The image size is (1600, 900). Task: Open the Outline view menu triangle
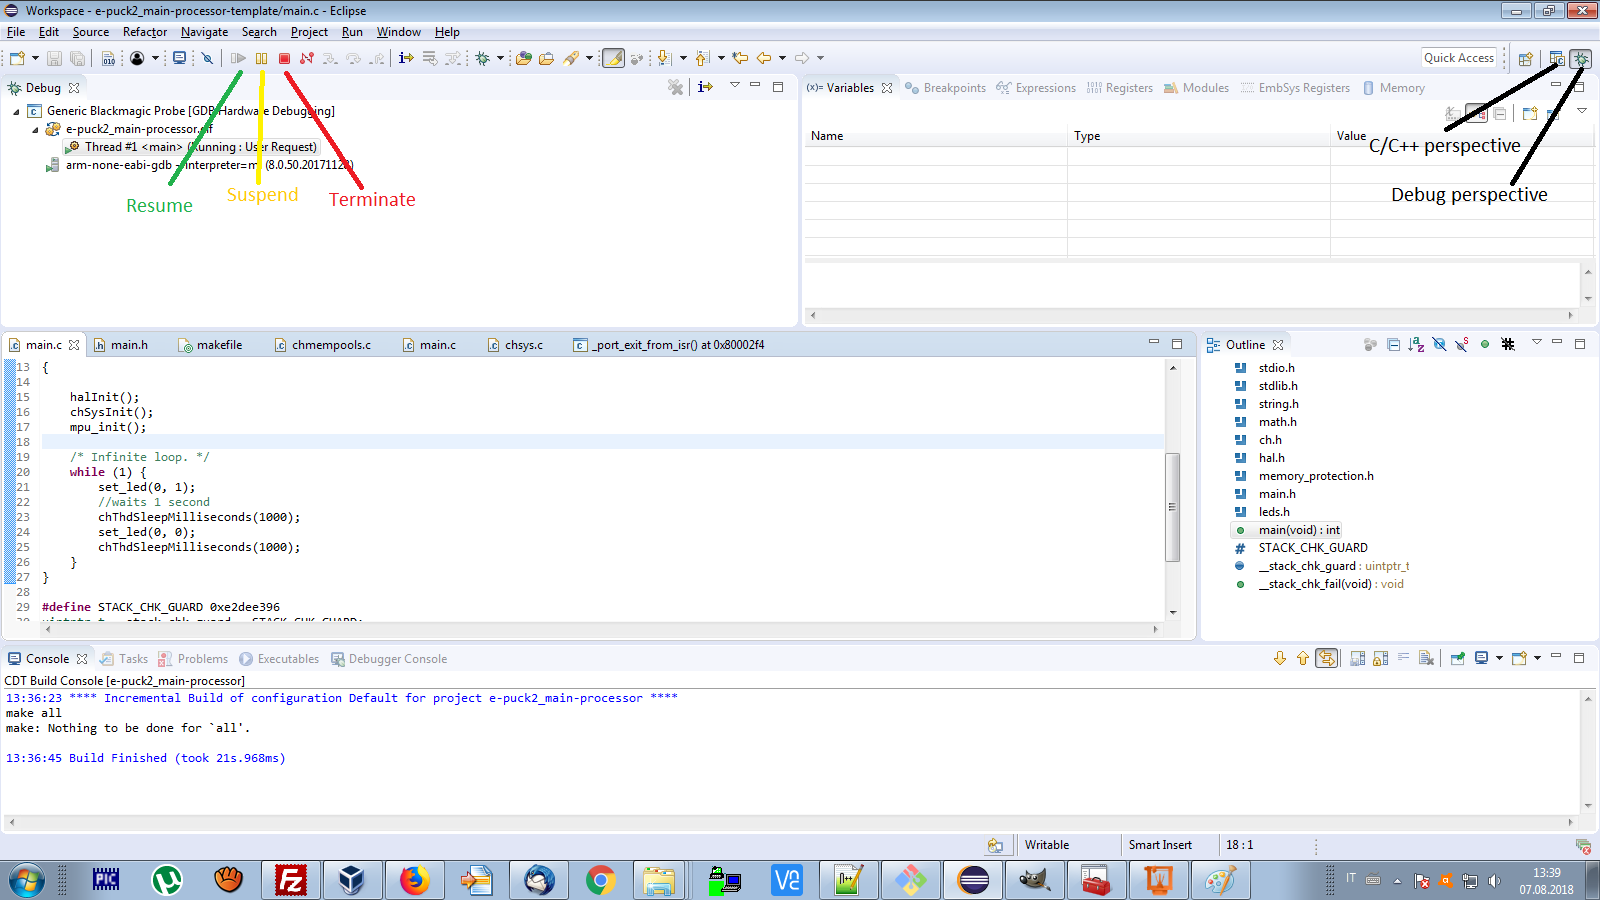[1536, 343]
